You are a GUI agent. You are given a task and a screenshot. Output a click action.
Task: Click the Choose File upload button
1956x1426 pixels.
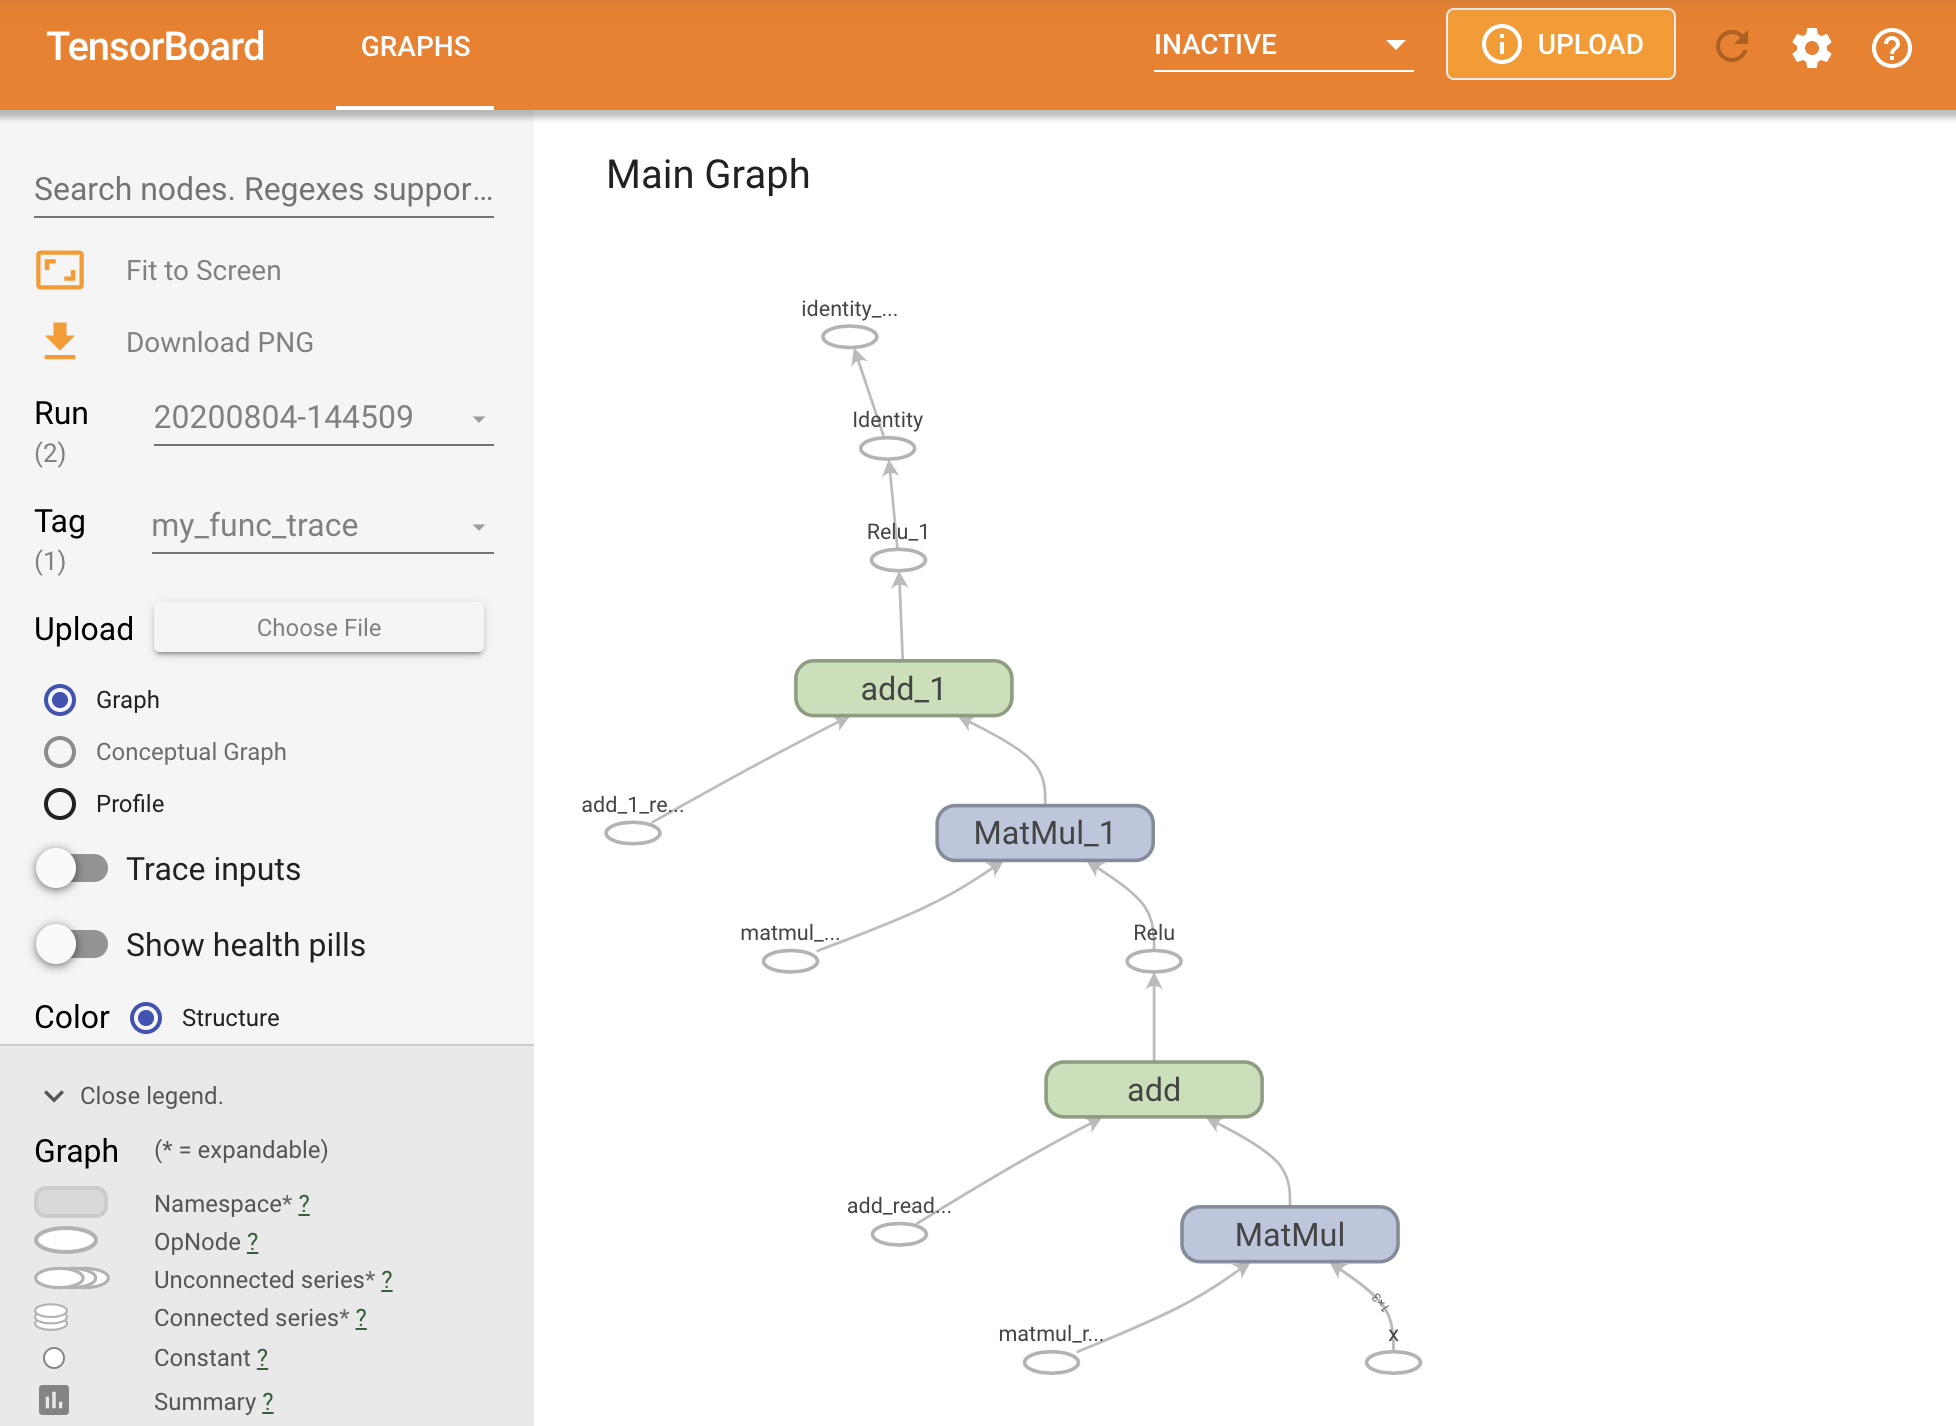point(319,626)
